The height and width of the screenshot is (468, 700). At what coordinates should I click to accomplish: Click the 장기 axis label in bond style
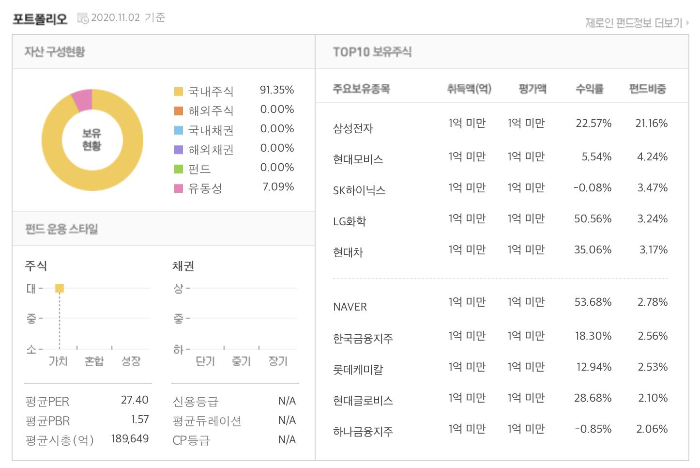[x=278, y=361]
